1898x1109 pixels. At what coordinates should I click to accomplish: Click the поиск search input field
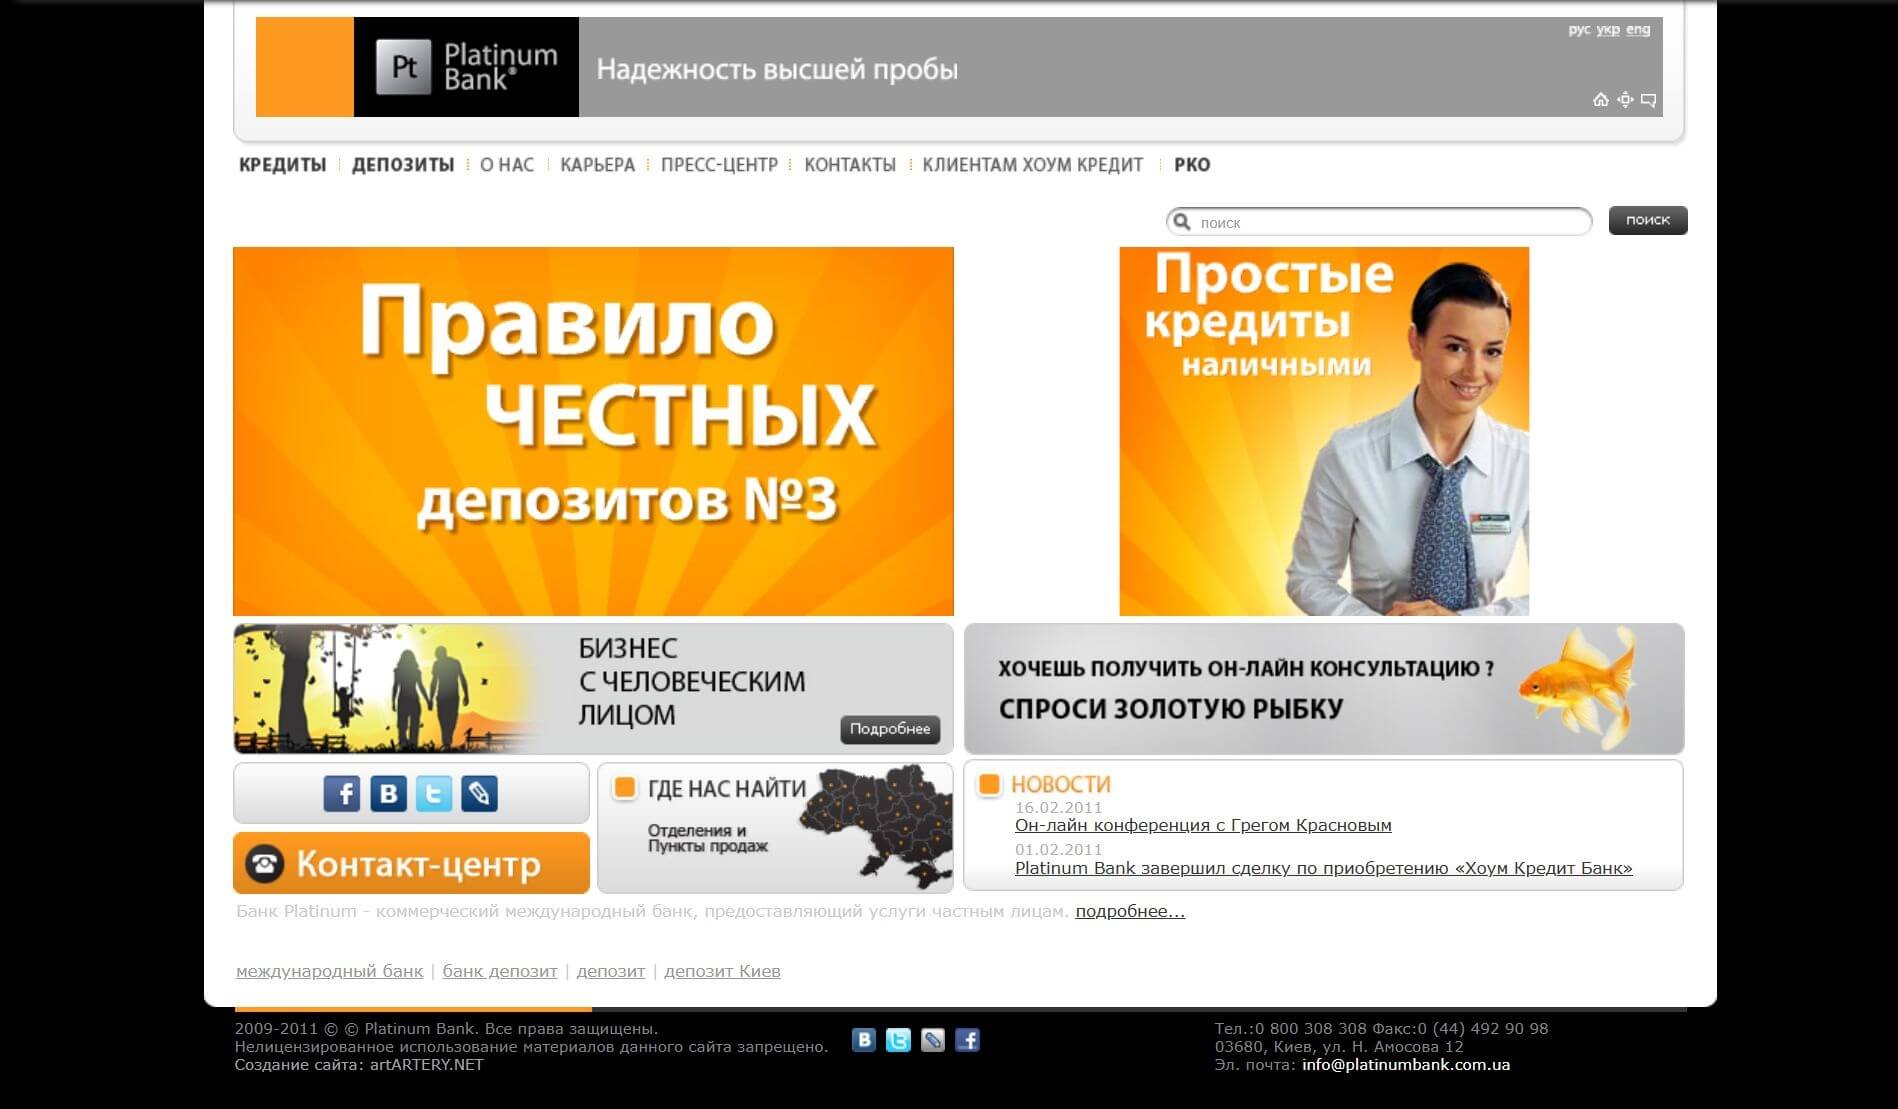(x=1379, y=221)
